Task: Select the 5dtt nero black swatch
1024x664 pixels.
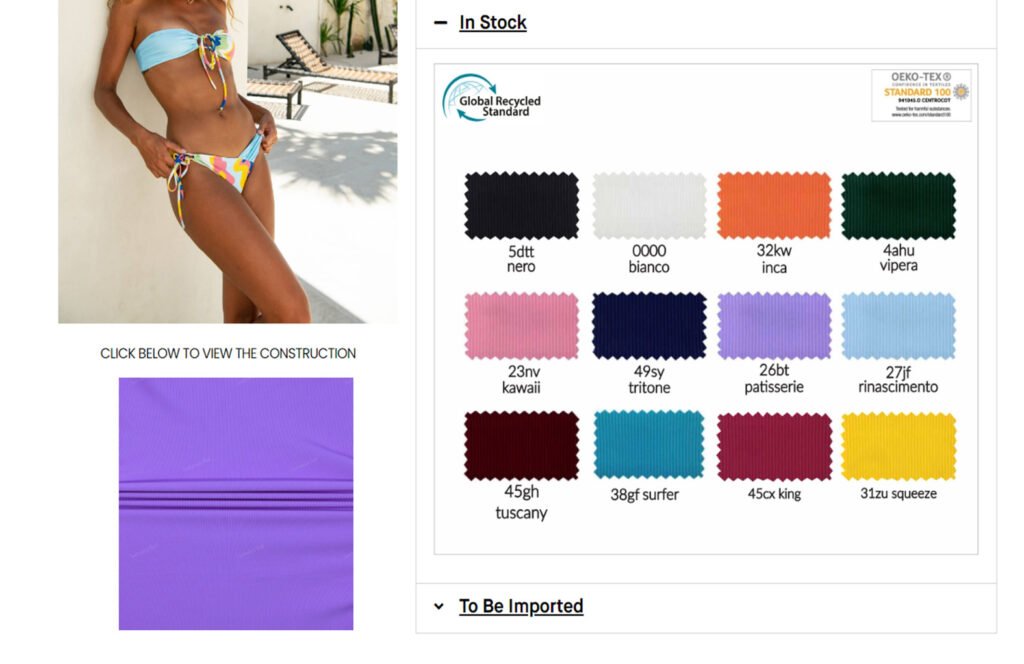Action: [x=521, y=206]
